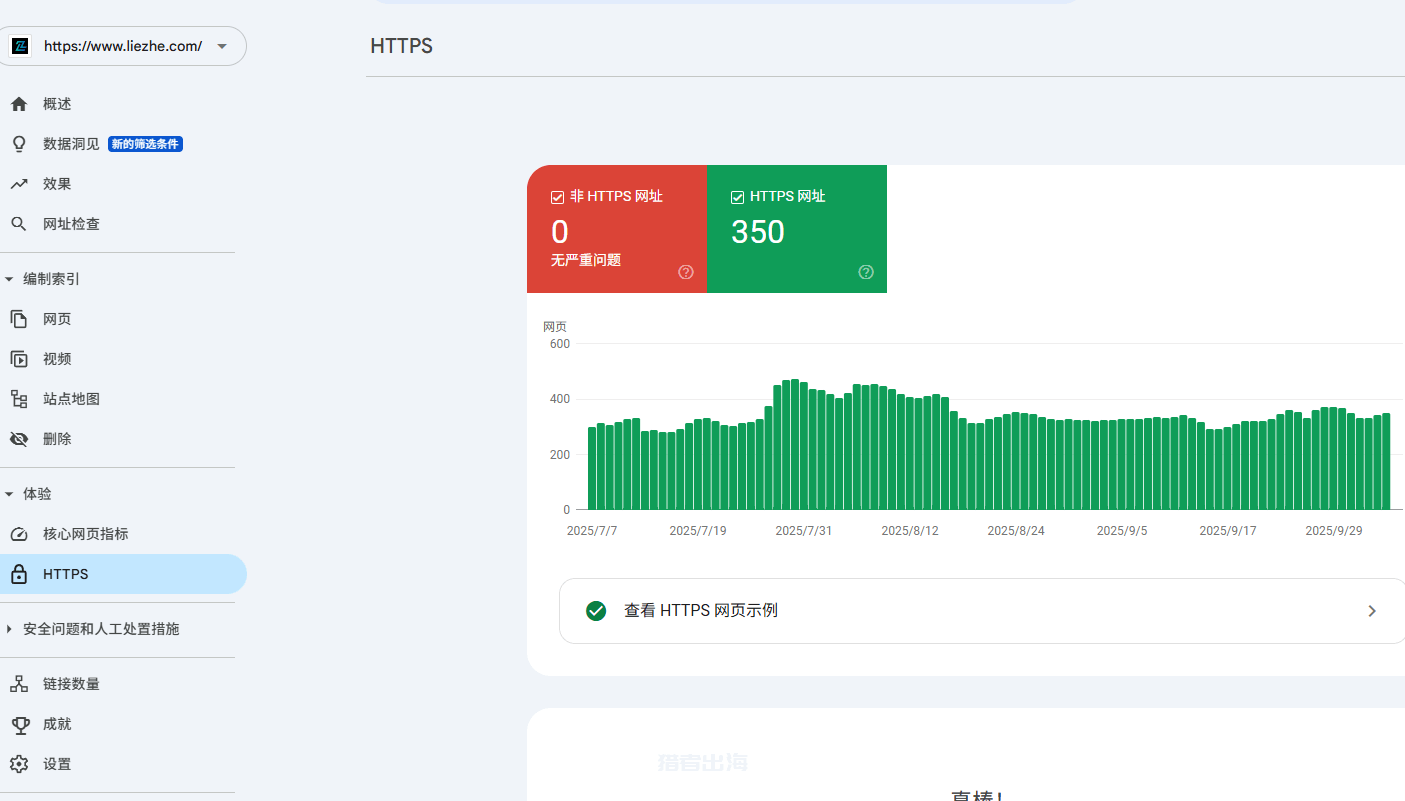This screenshot has height=801, width=1405.
Task: Expand the 安全问题和人工处置措施 section
Action: [9, 629]
